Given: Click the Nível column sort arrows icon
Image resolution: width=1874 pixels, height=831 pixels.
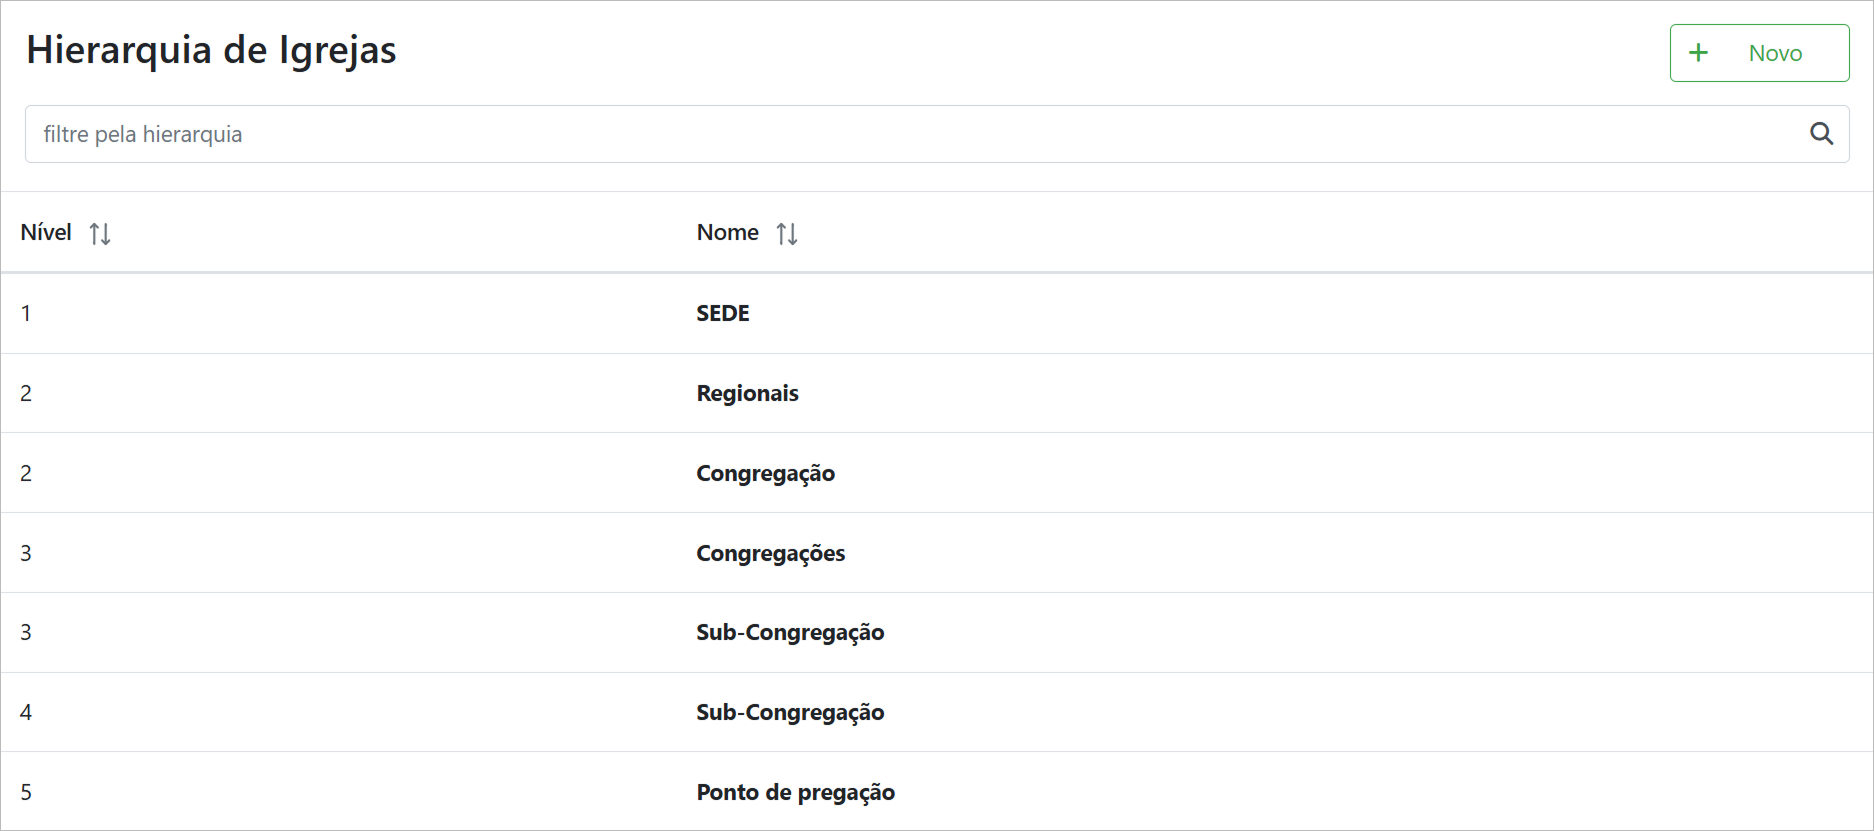Looking at the screenshot, I should point(99,234).
